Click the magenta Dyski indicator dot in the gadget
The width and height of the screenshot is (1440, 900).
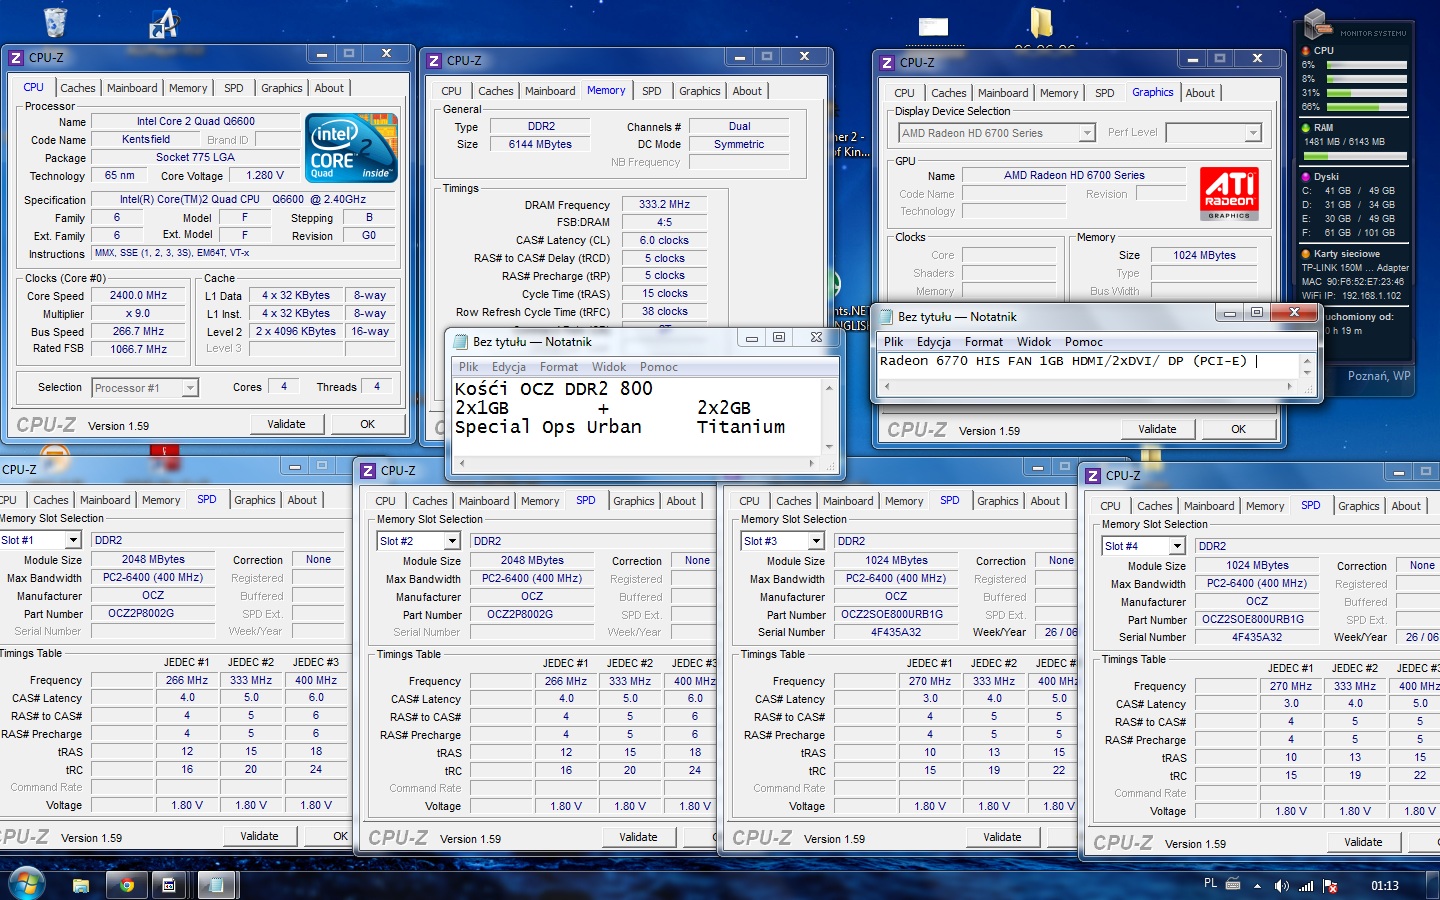1305,177
